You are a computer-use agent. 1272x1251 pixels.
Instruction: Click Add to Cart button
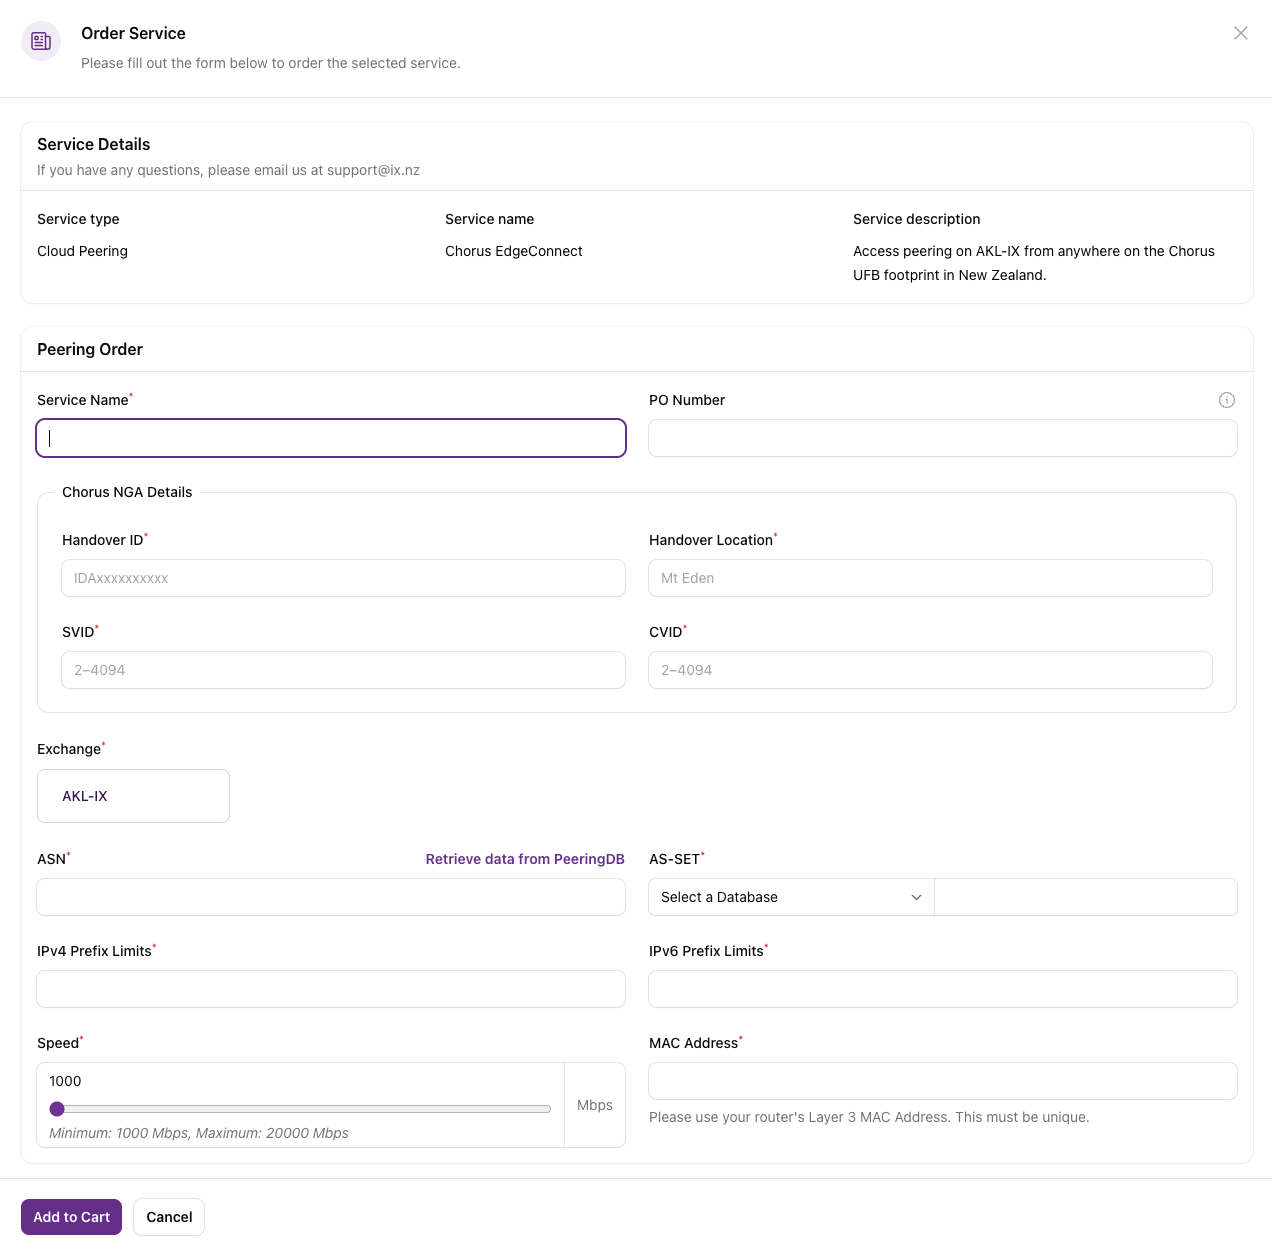click(71, 1217)
